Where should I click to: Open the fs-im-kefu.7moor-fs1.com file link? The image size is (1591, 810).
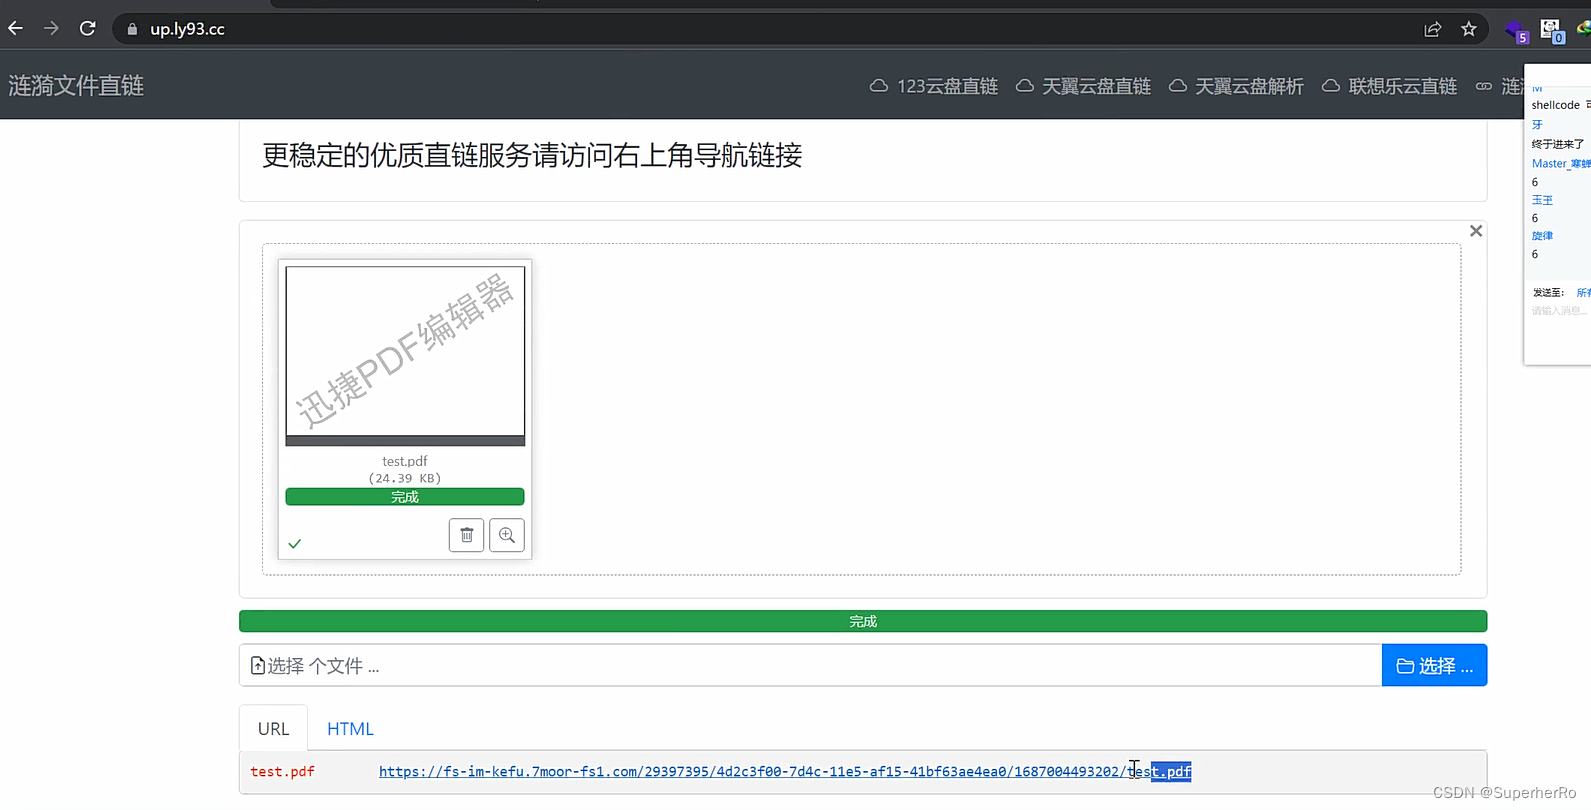(x=785, y=771)
